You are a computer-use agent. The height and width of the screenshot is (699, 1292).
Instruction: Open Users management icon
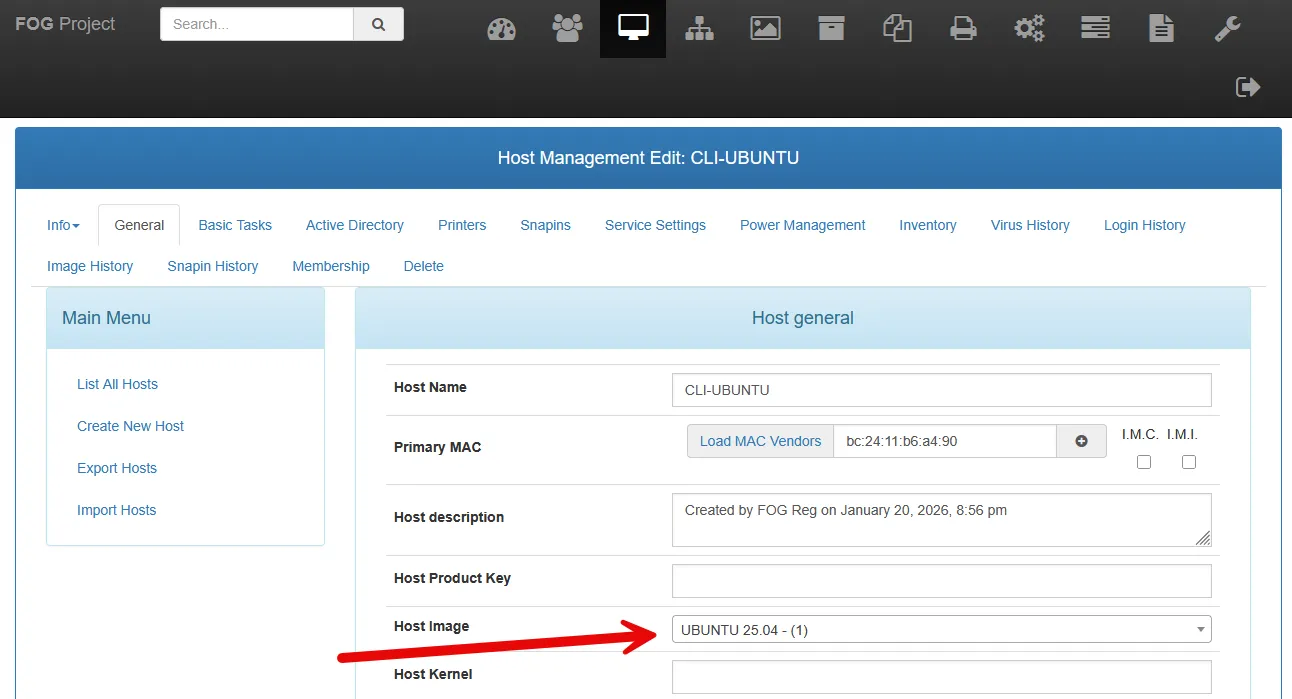[x=567, y=29]
